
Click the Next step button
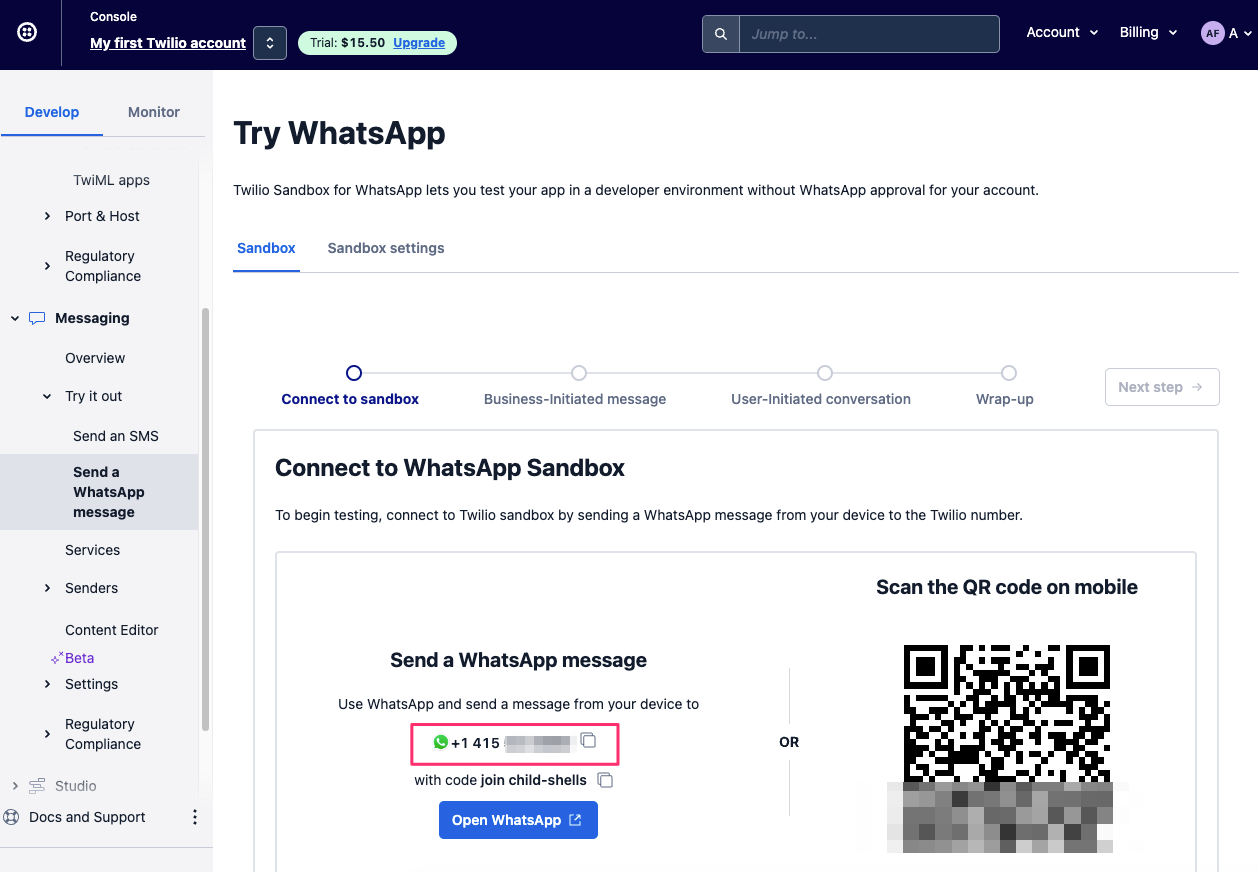point(1162,387)
